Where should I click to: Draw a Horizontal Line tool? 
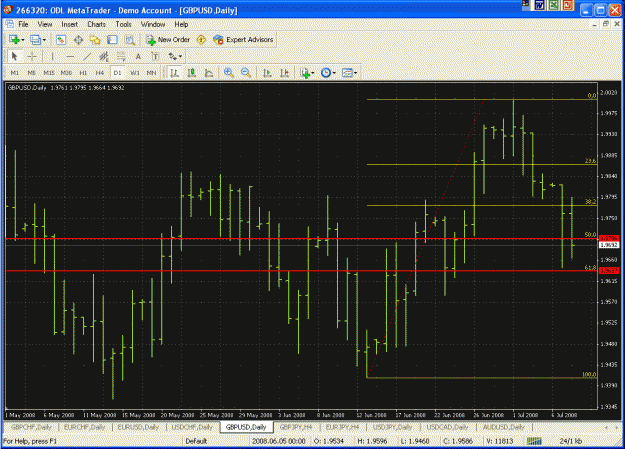point(70,56)
